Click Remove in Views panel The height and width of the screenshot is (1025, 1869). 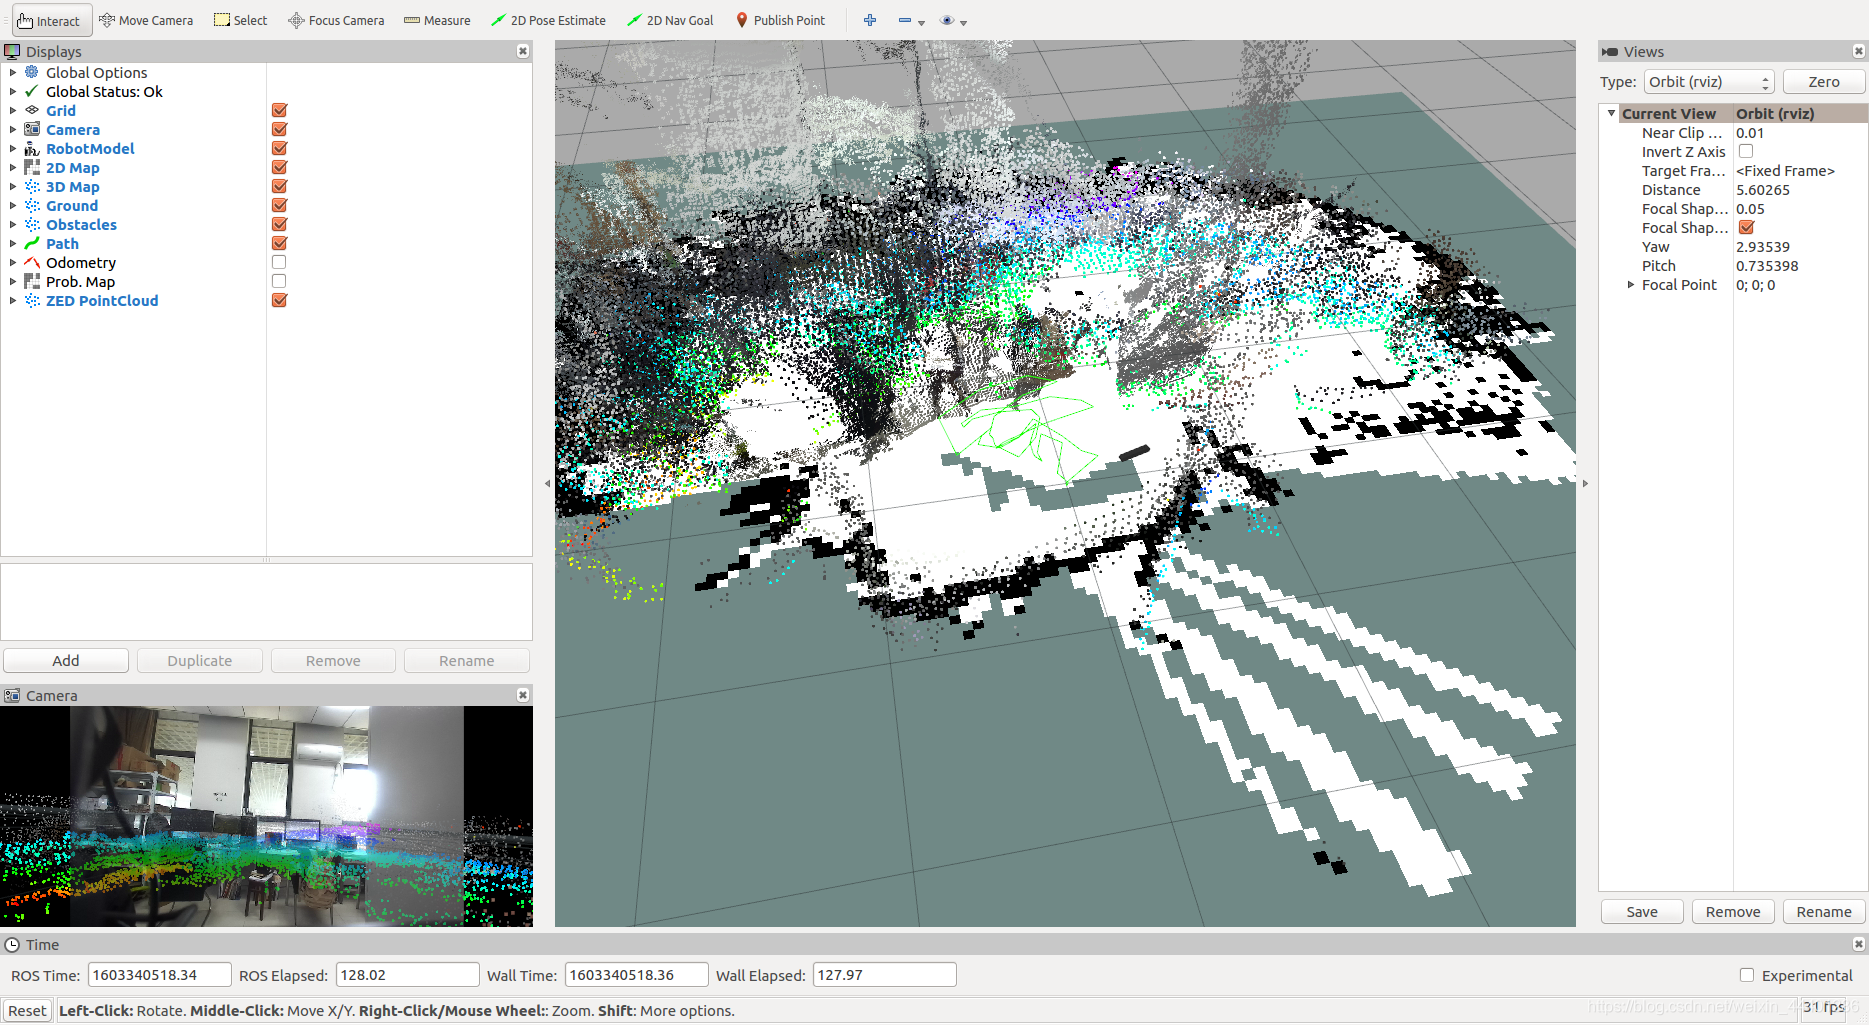(1733, 912)
